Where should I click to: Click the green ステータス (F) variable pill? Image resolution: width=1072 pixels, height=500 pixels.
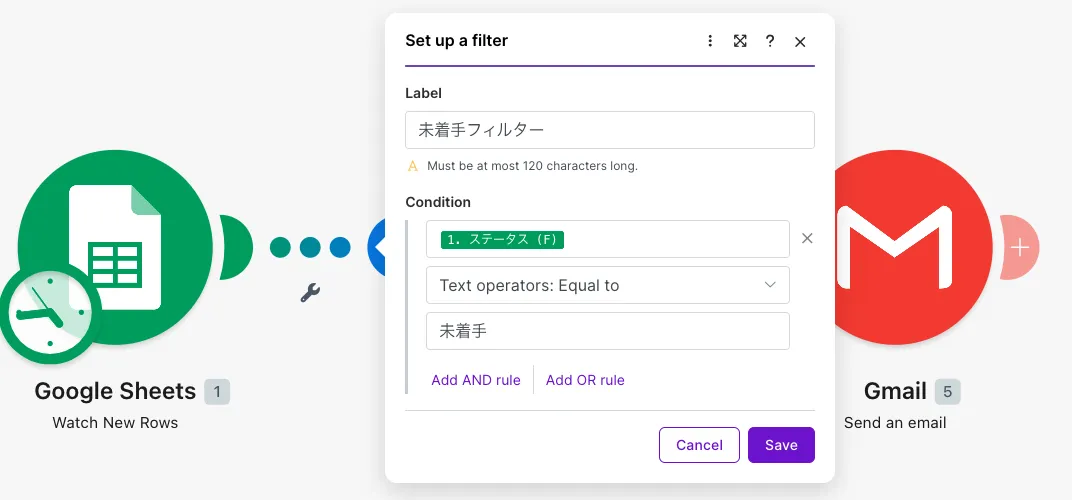[502, 239]
